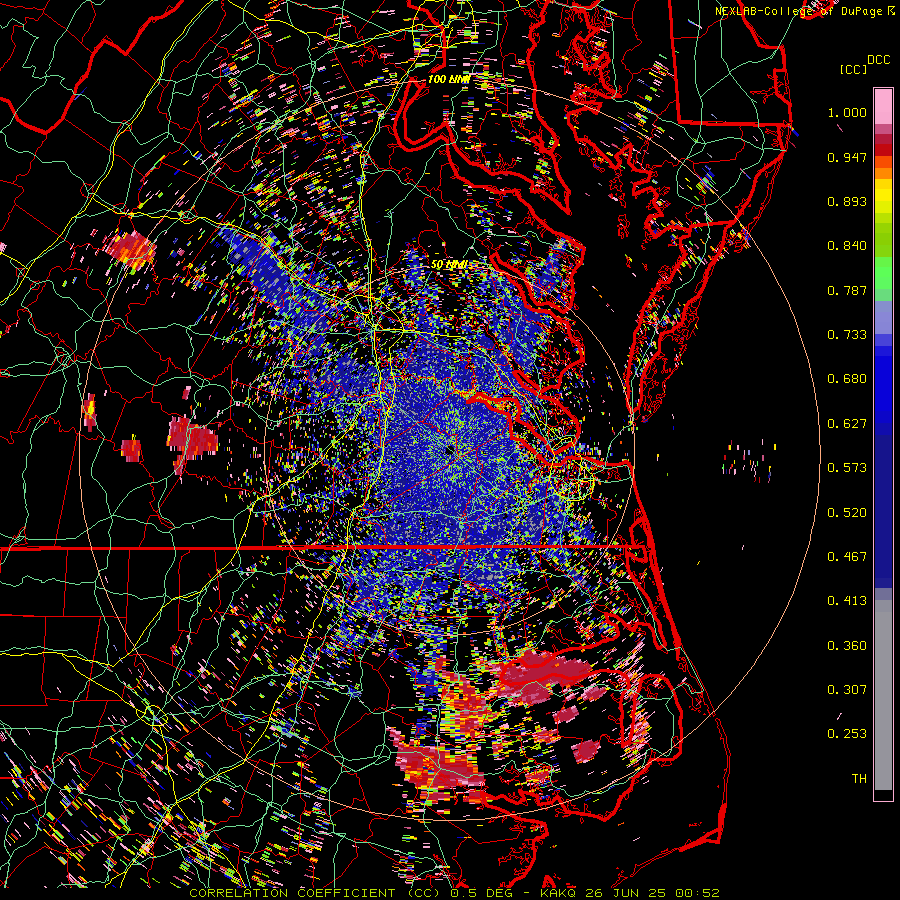The height and width of the screenshot is (900, 900).
Task: Select the 0.253 scale value
Action: pos(847,734)
